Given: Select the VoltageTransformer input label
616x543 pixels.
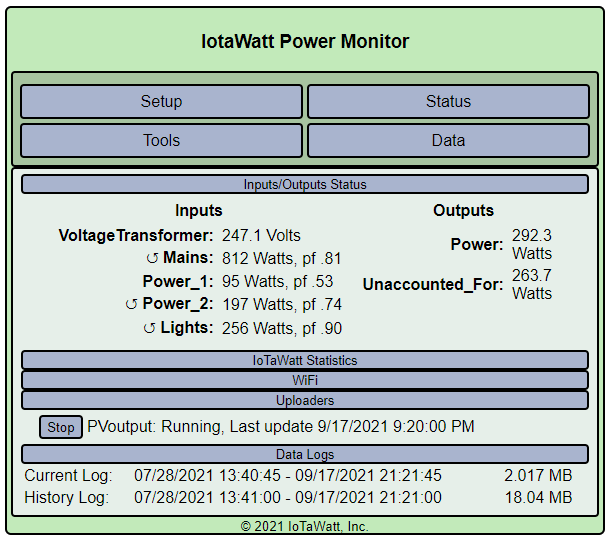Looking at the screenshot, I should tap(136, 235).
